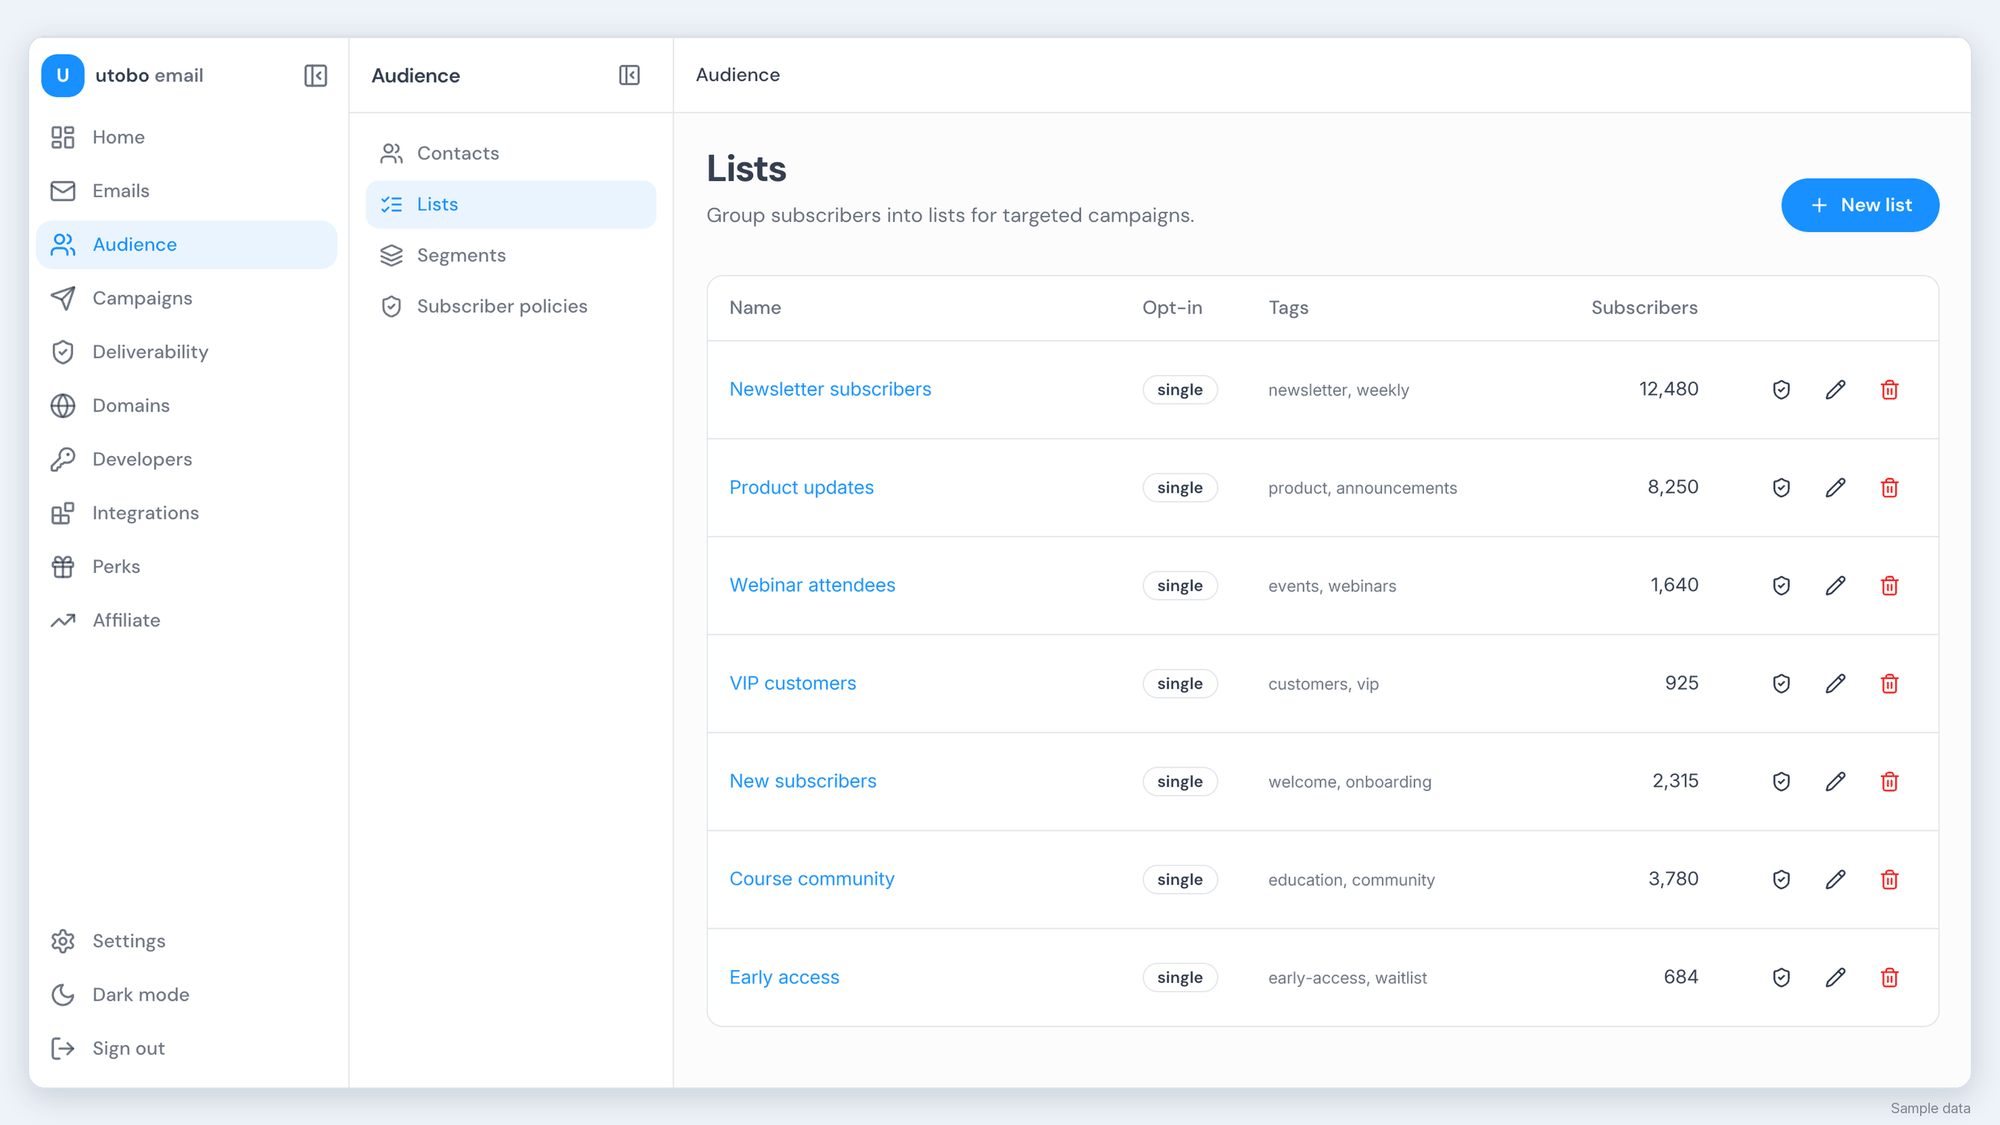The width and height of the screenshot is (2000, 1125).
Task: Go to Home in sidebar
Action: click(x=186, y=137)
